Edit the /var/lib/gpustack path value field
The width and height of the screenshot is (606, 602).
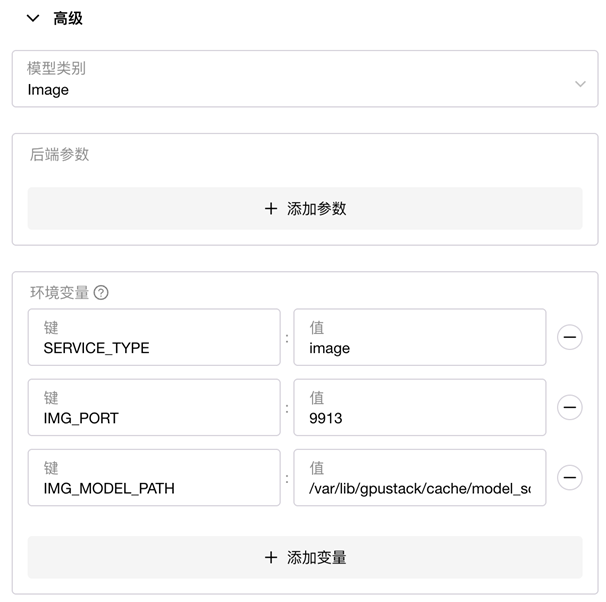click(420, 478)
